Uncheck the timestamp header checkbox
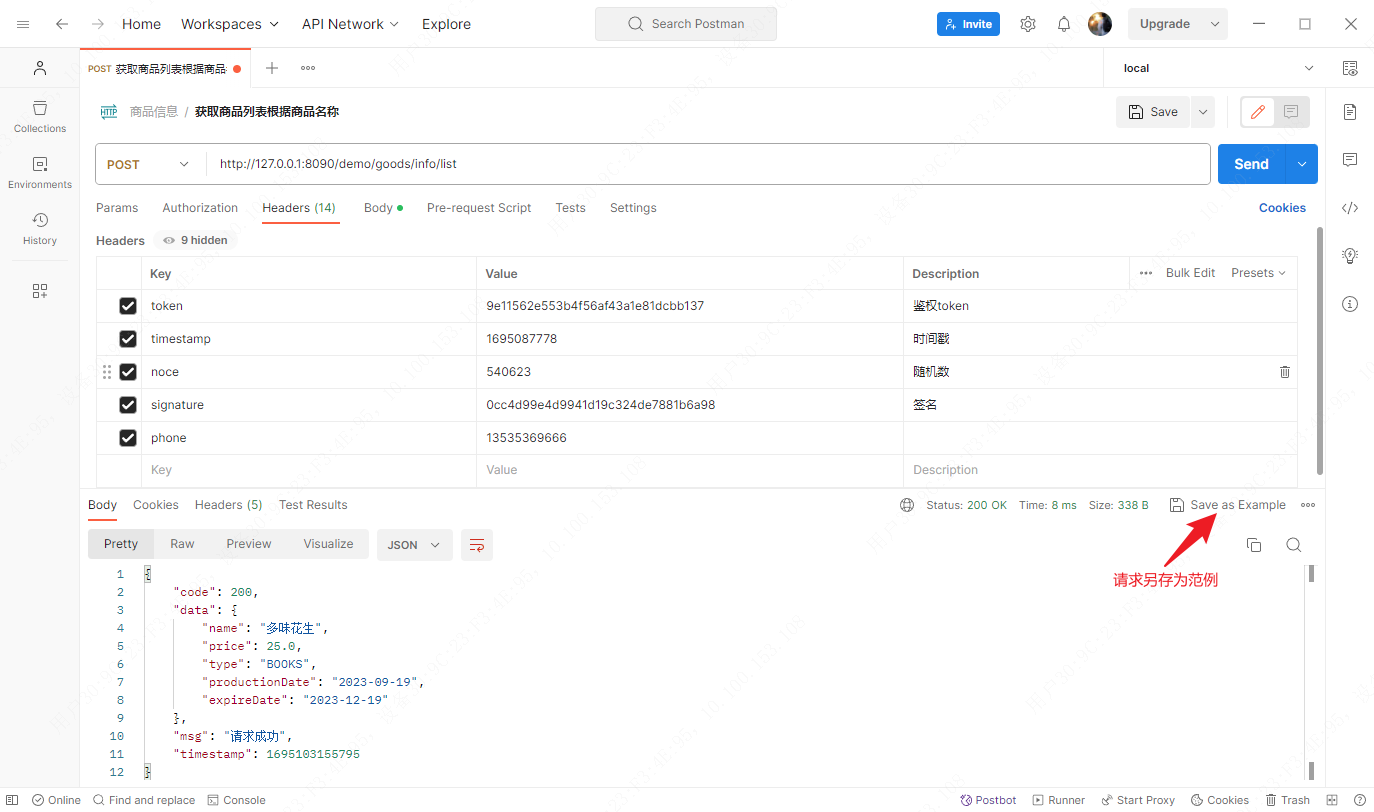The image size is (1374, 812). coord(128,339)
